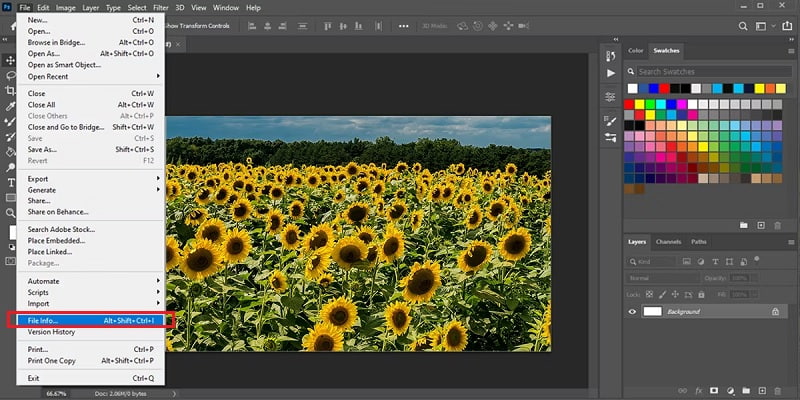Screen dimensions: 800x400
Task: Toggle the smart objects filter
Action: [x=743, y=262]
